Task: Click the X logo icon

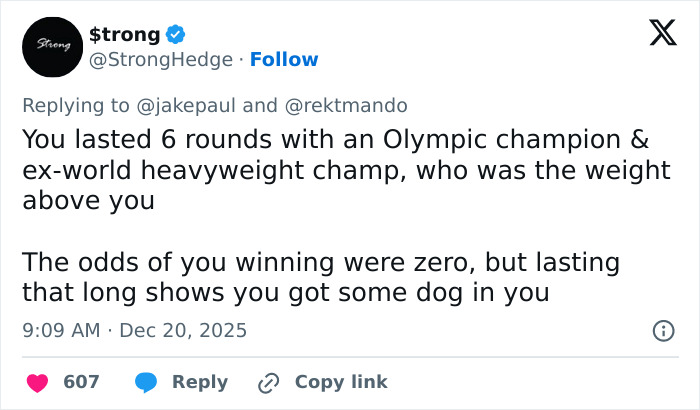Action: [656, 36]
